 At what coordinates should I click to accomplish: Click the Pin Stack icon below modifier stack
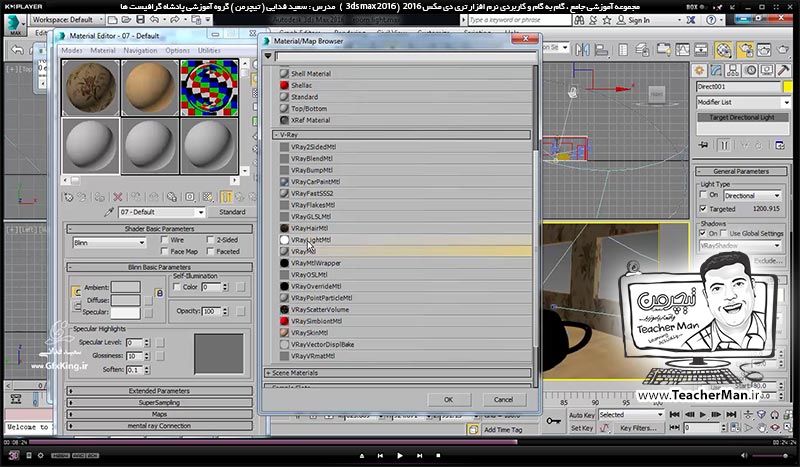pos(704,145)
